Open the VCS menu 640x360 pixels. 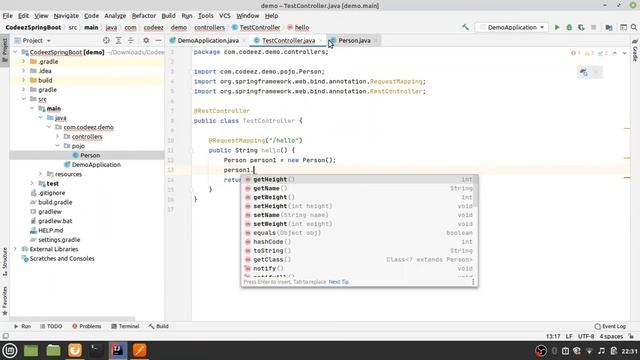pyautogui.click(x=224, y=16)
